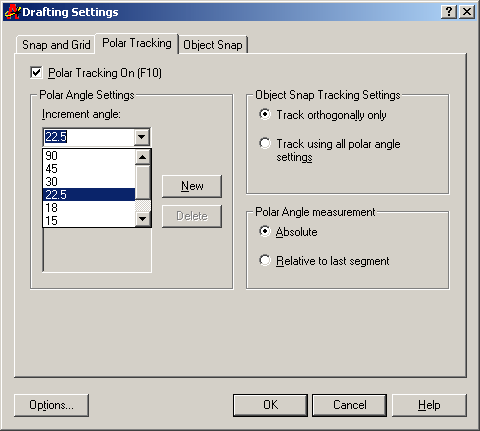Select Track orthogonally only option
The width and height of the screenshot is (480, 431).
click(x=265, y=114)
